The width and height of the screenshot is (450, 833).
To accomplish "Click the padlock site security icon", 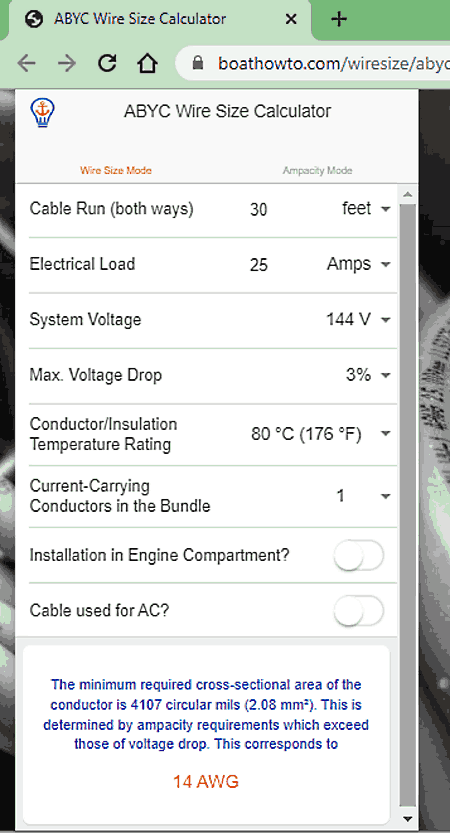I will 198,64.
